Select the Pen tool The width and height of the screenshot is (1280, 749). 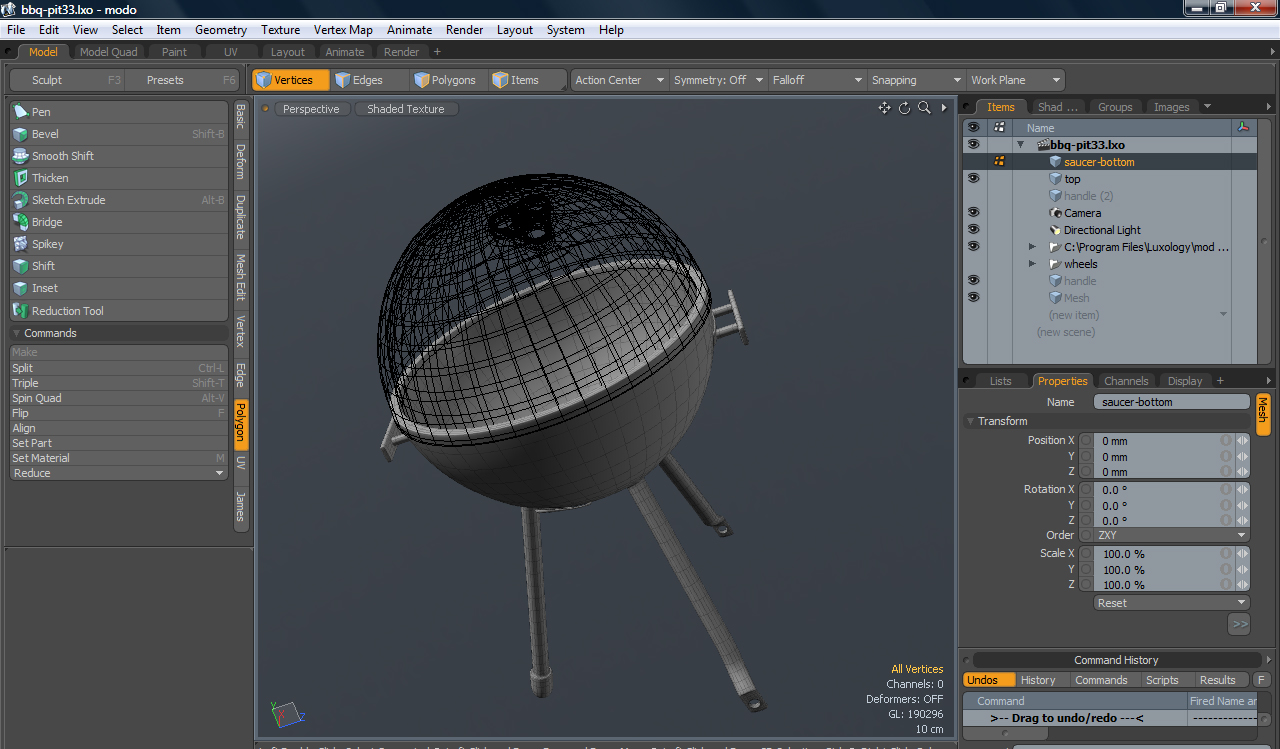119,112
